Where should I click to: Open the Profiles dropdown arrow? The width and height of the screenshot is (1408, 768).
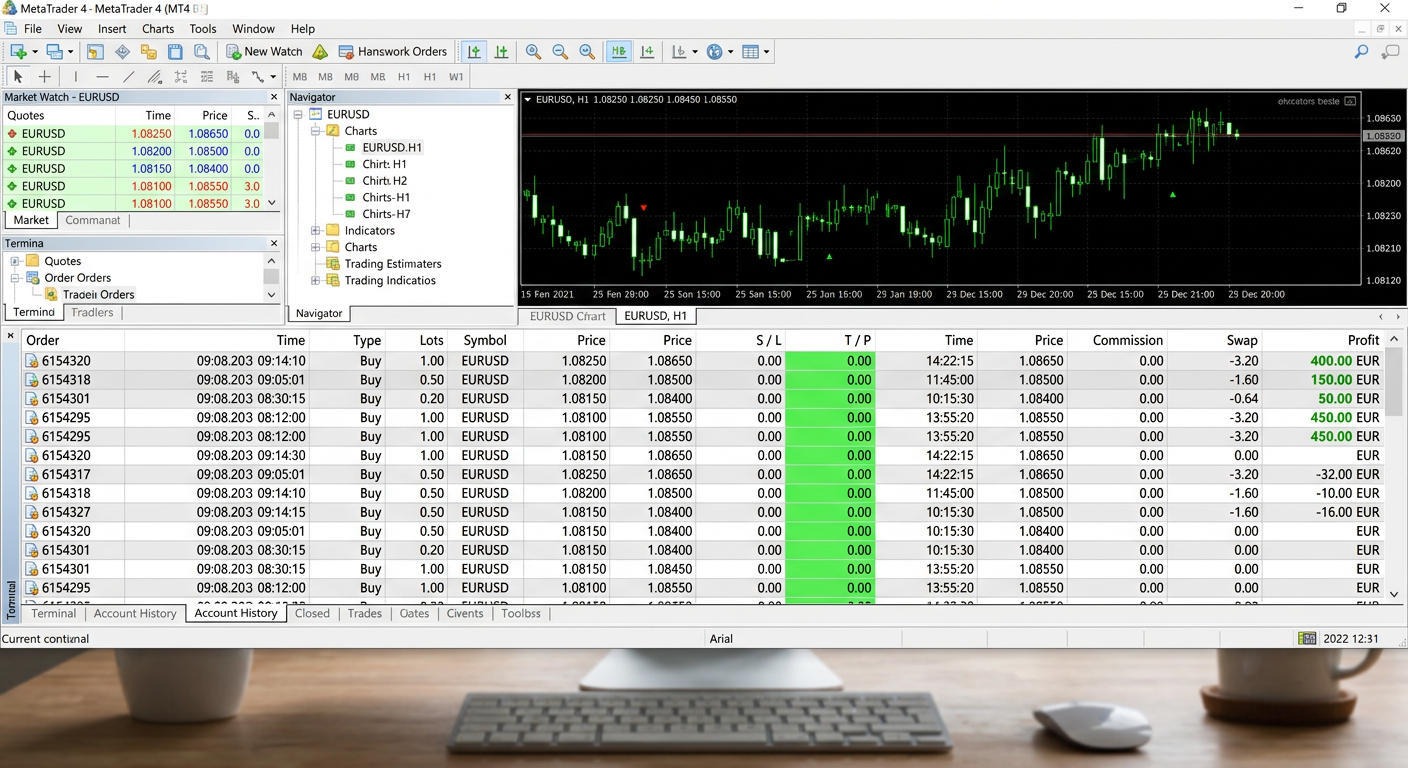(71, 52)
